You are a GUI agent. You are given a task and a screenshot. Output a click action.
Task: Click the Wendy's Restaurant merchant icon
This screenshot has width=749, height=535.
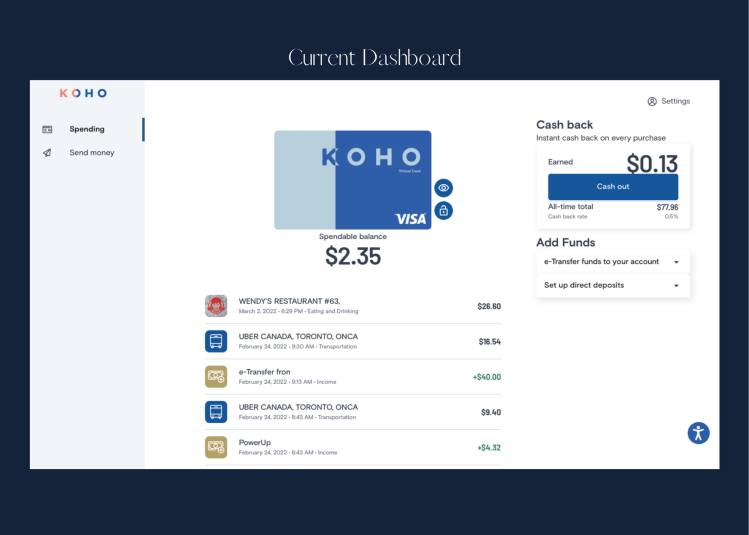216,306
